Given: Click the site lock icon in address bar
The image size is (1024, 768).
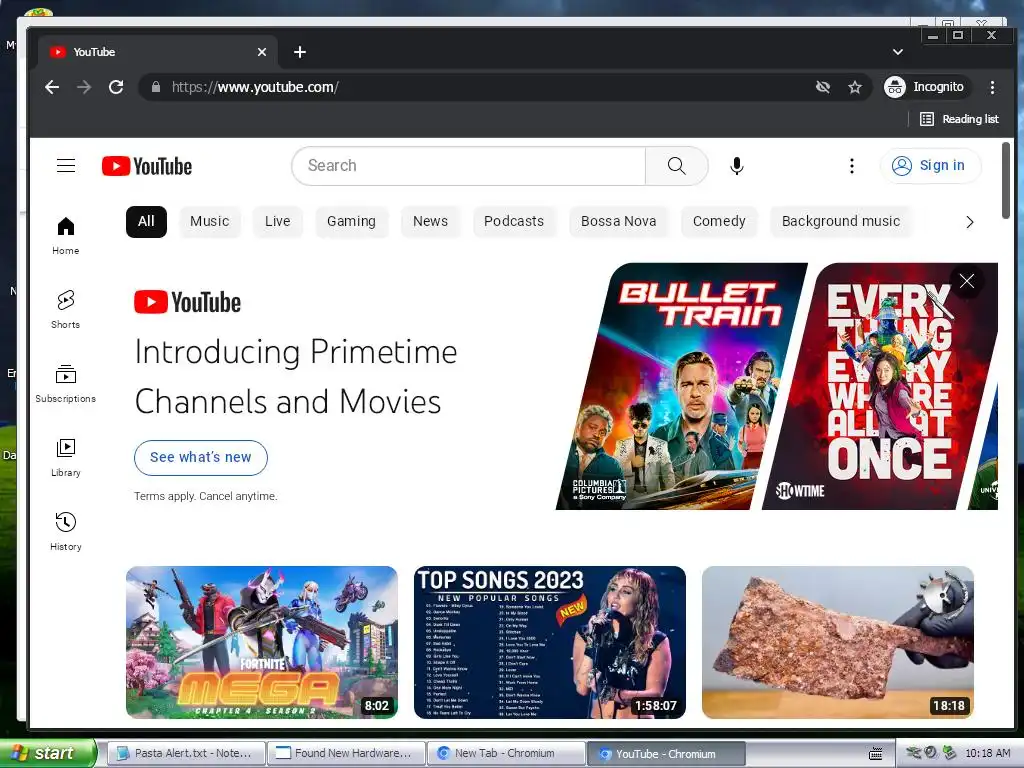Looking at the screenshot, I should tap(155, 87).
